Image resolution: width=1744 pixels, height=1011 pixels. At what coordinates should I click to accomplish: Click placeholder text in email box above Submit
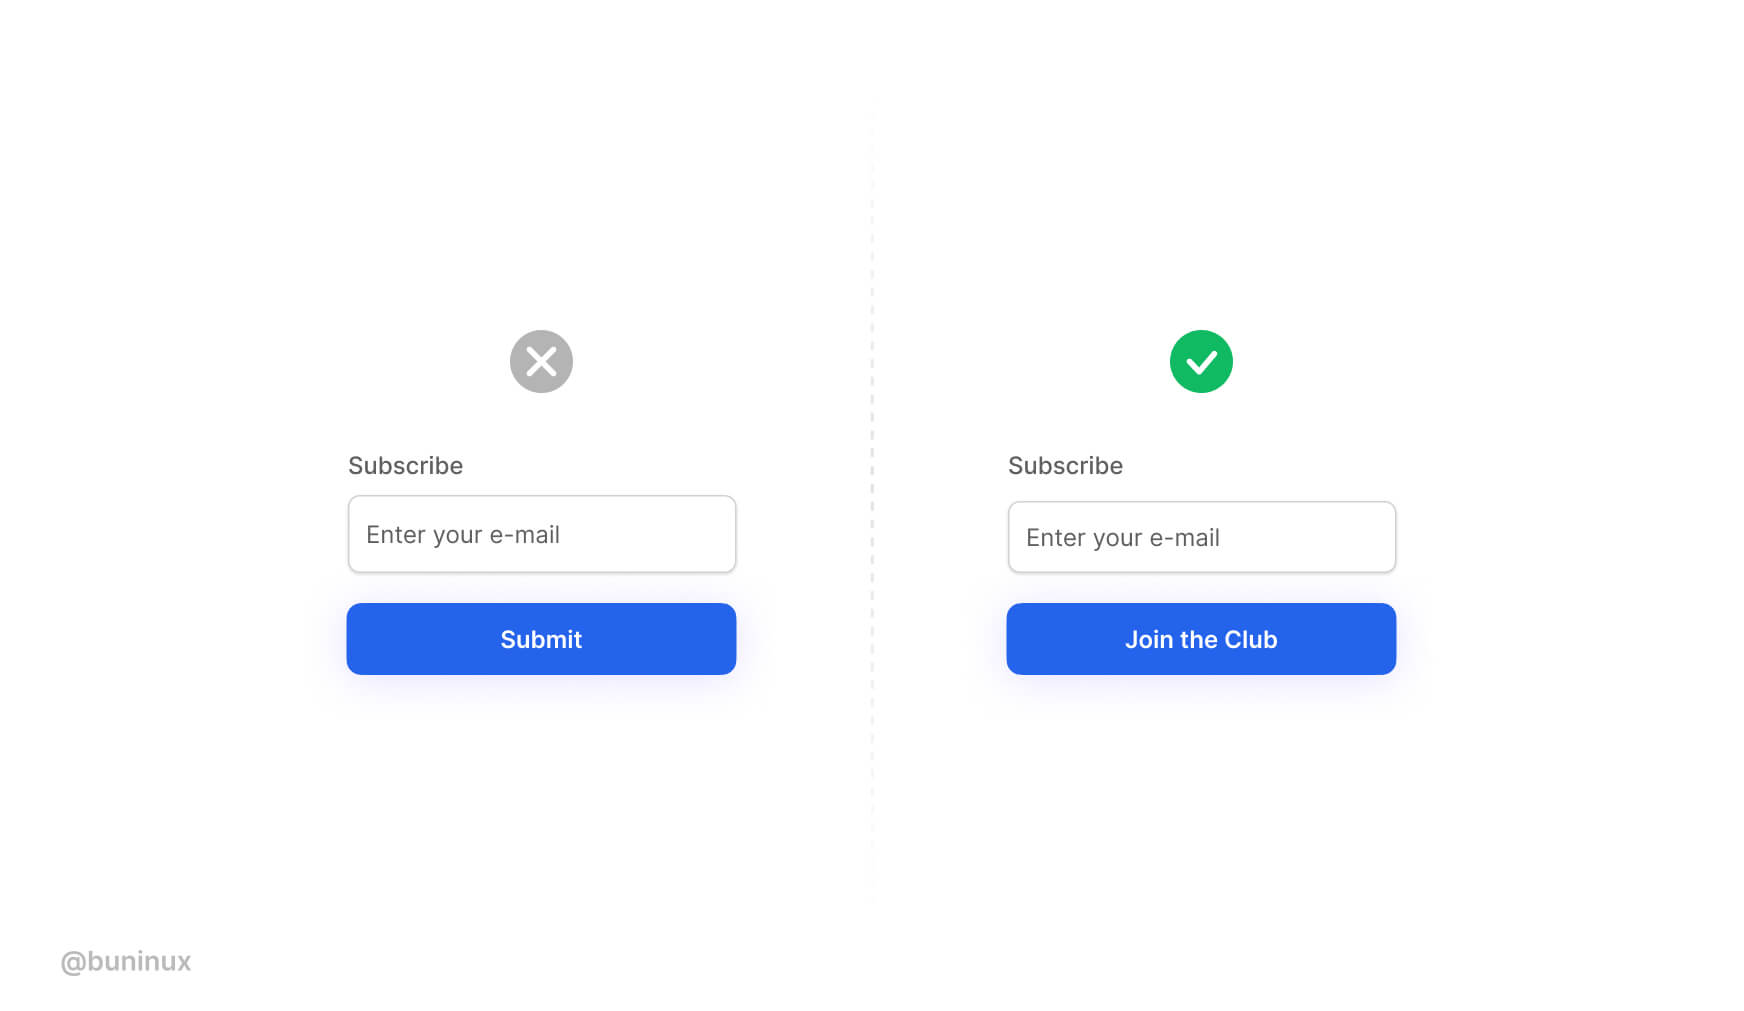click(463, 535)
